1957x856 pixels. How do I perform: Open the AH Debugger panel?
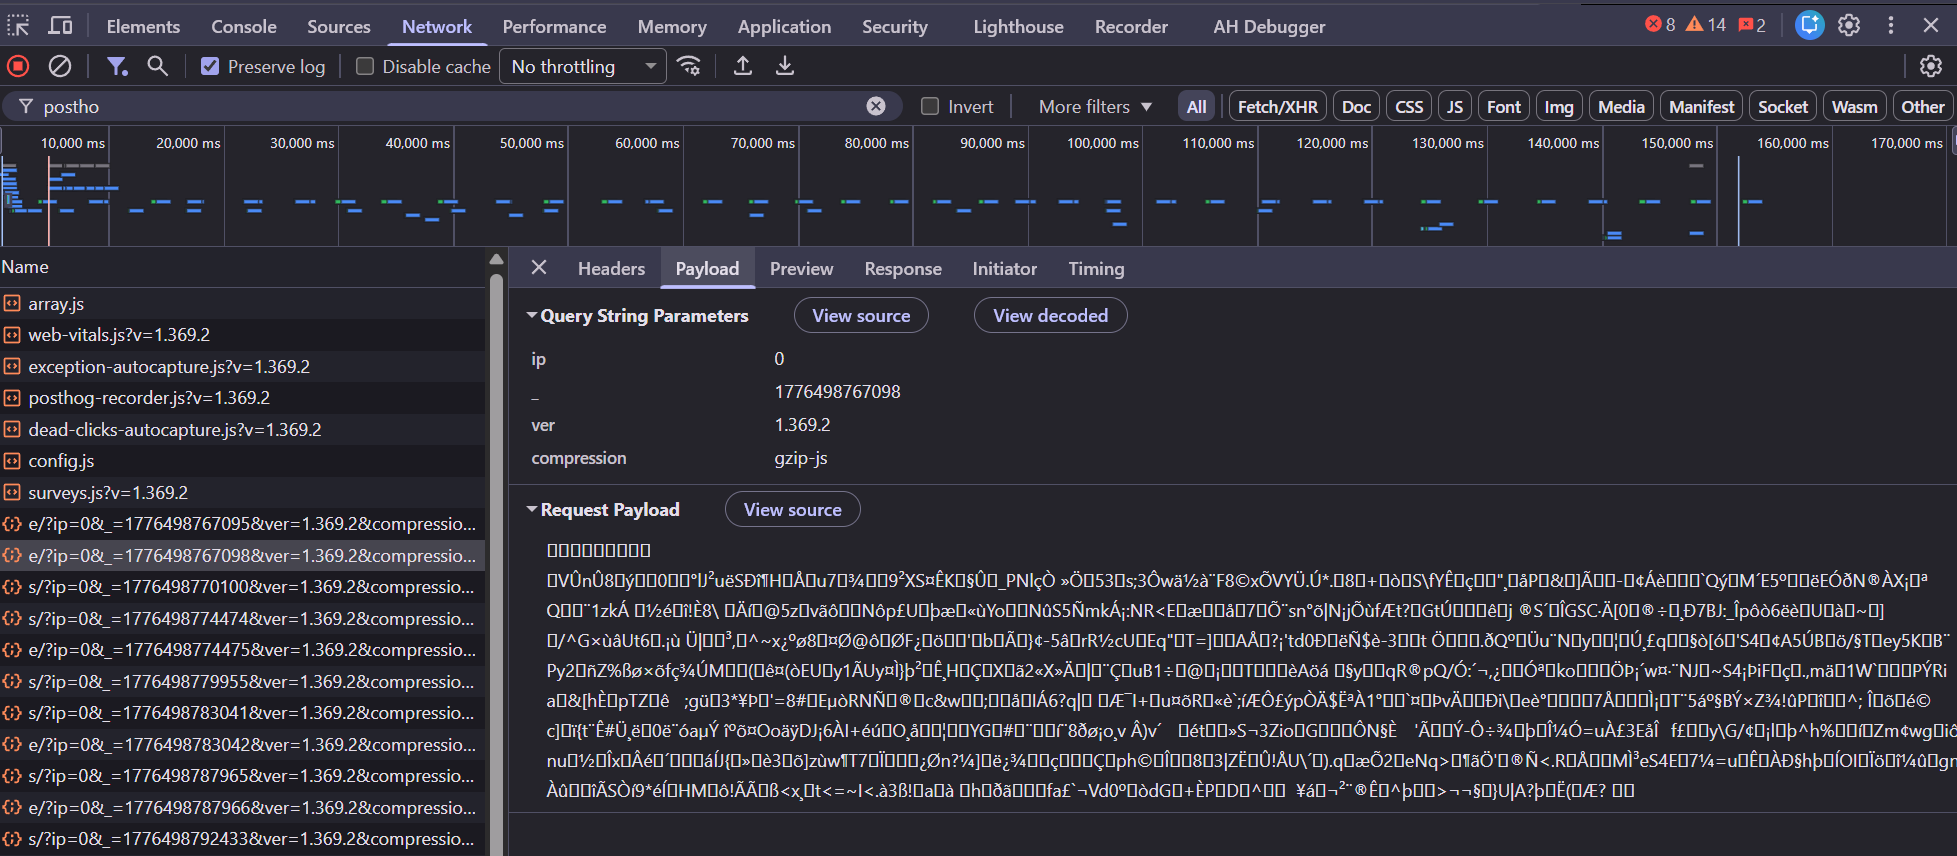(1269, 26)
